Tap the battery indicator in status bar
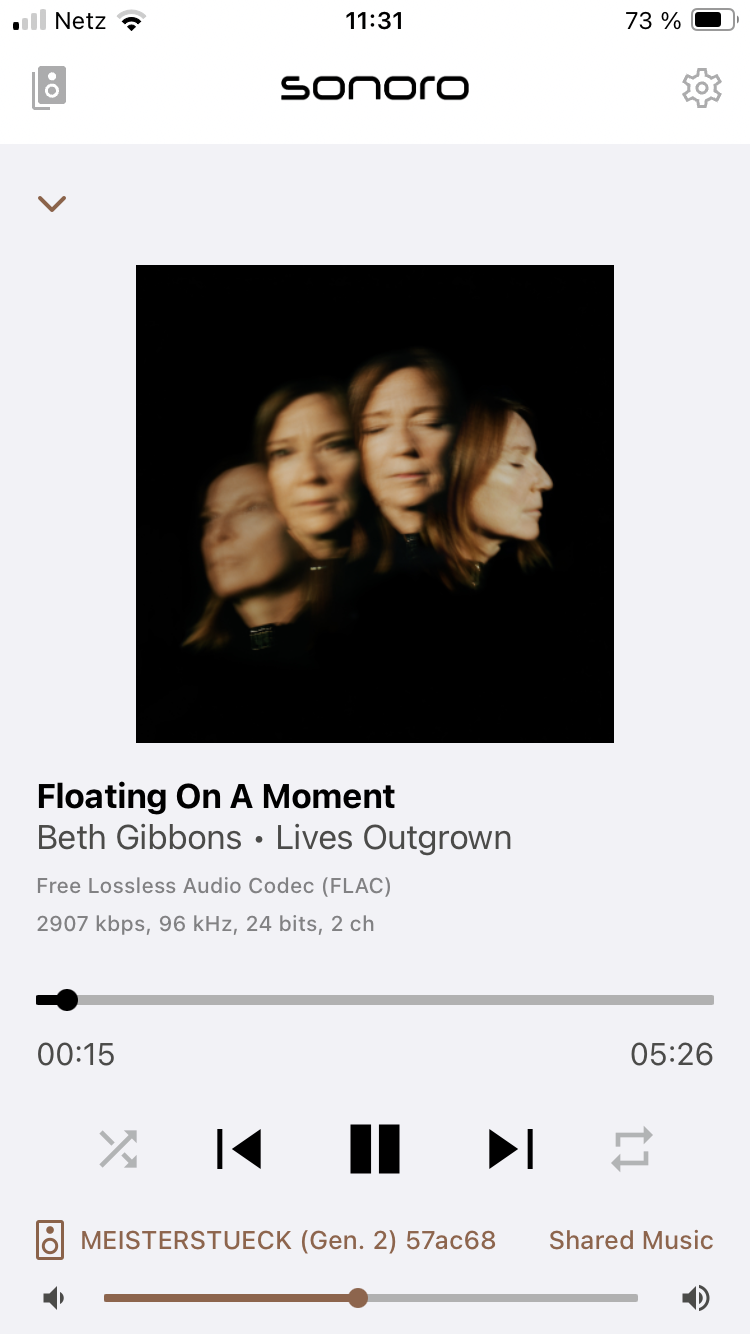The image size is (750, 1334). pyautogui.click(x=714, y=20)
